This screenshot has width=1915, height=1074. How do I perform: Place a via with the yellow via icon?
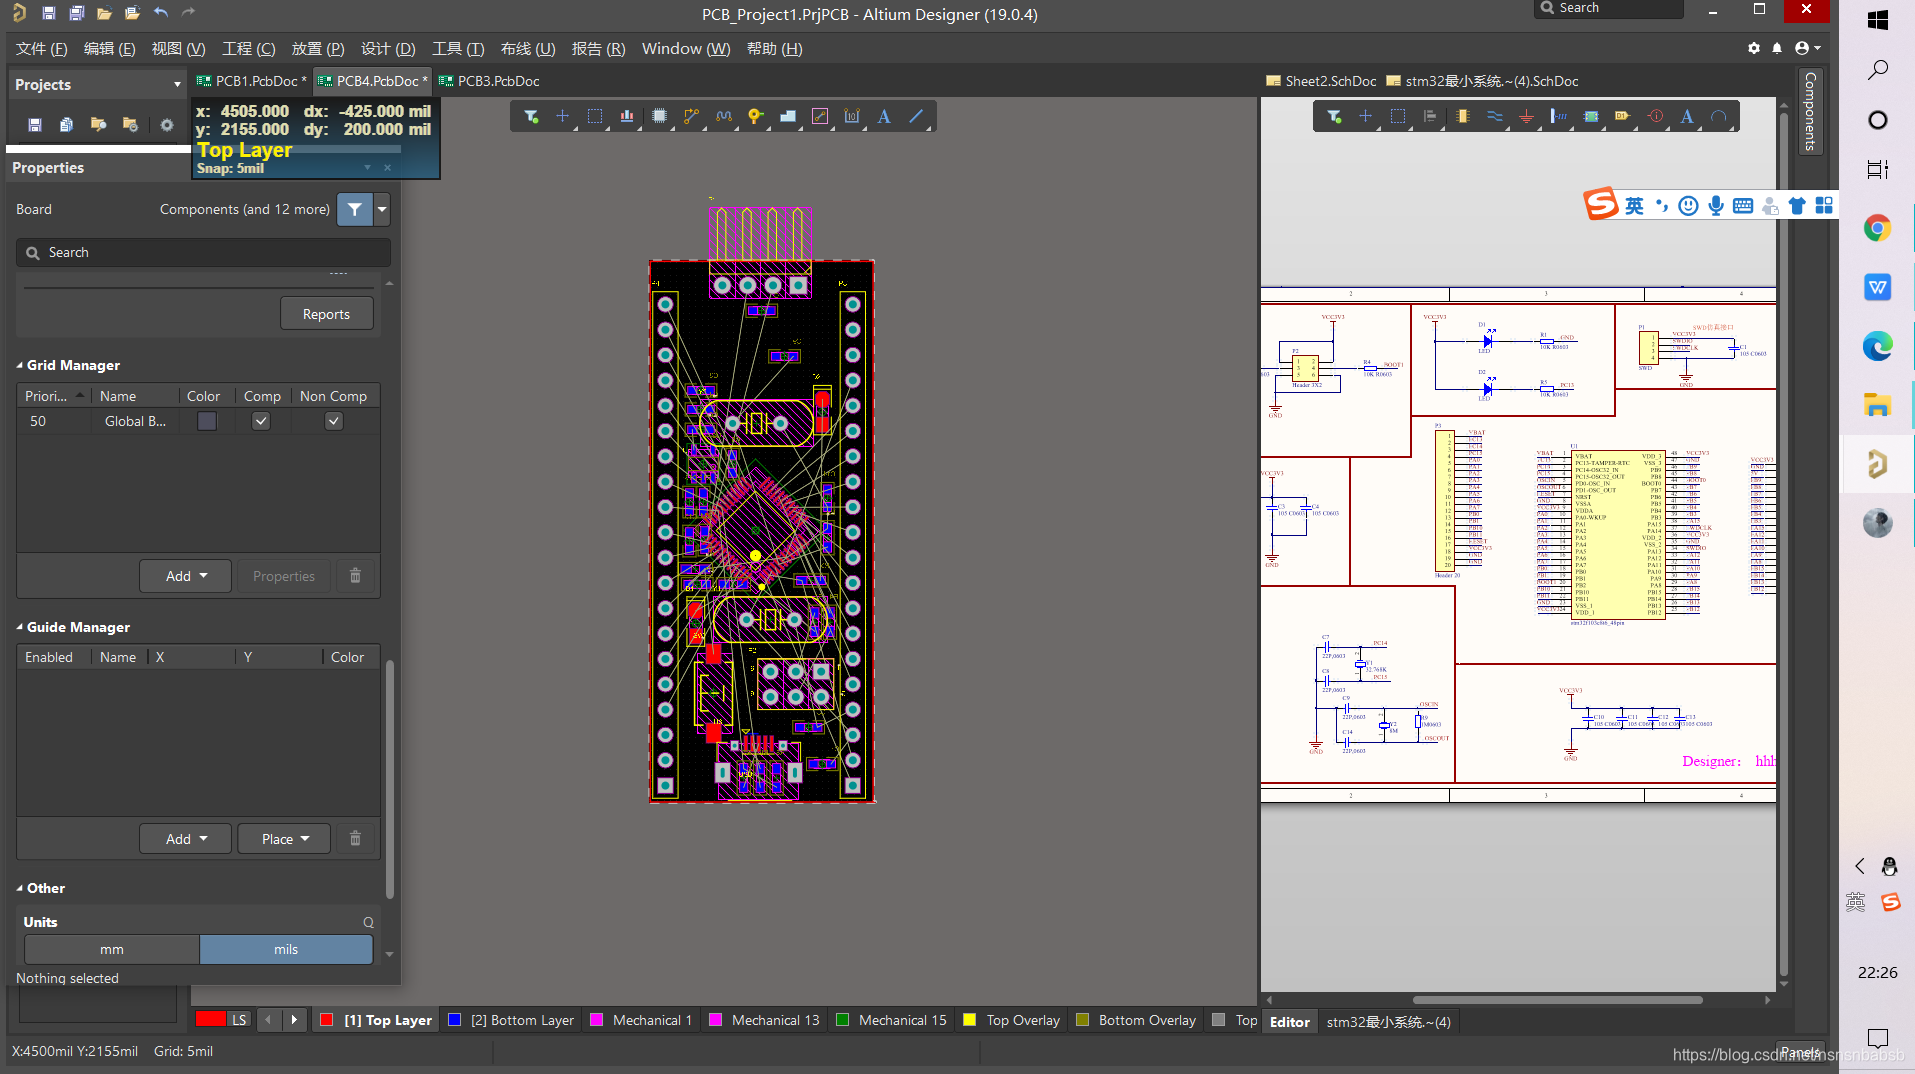(x=756, y=117)
